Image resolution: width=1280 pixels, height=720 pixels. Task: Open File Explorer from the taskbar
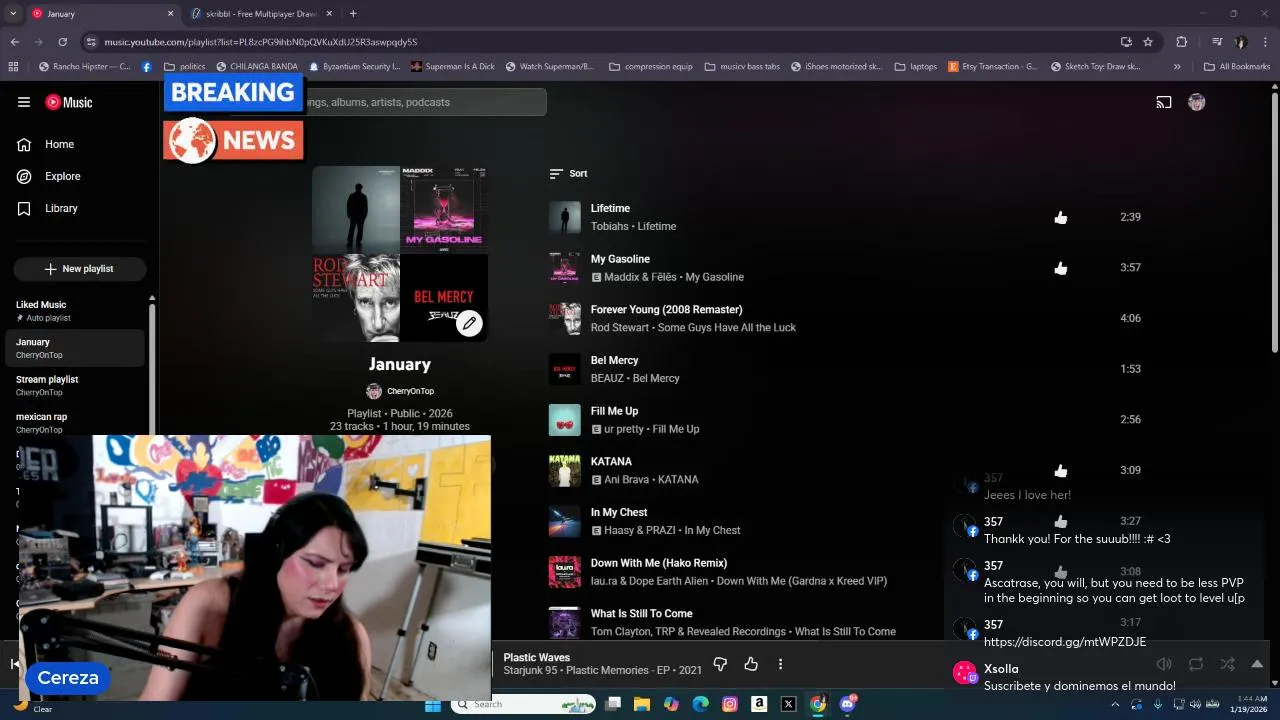(642, 704)
